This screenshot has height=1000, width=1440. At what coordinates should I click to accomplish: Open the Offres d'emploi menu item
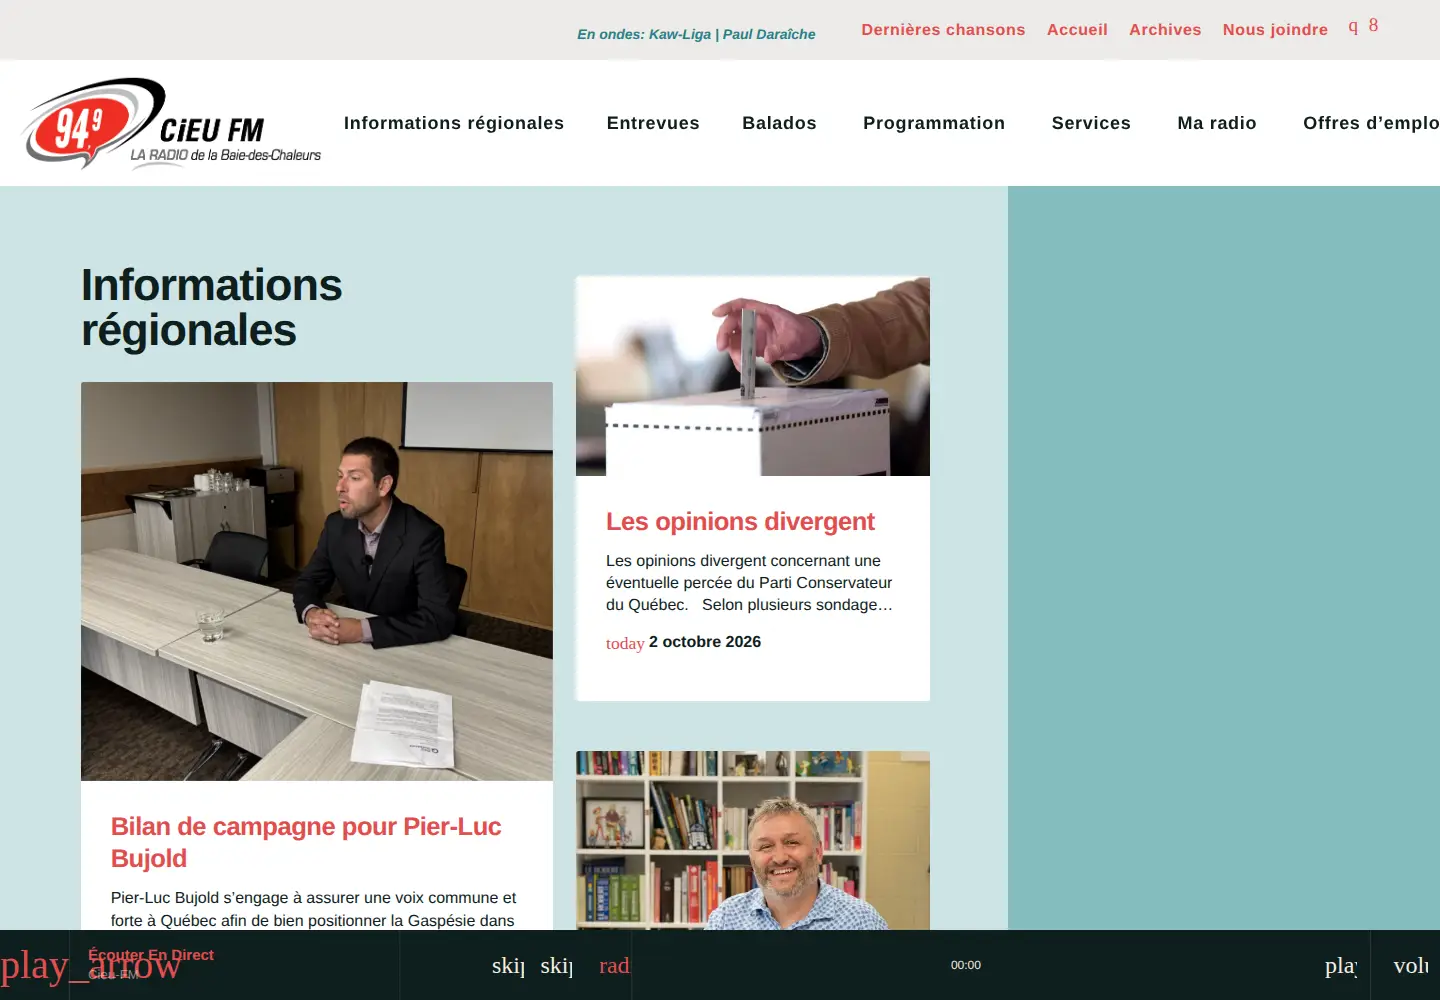[x=1371, y=123]
